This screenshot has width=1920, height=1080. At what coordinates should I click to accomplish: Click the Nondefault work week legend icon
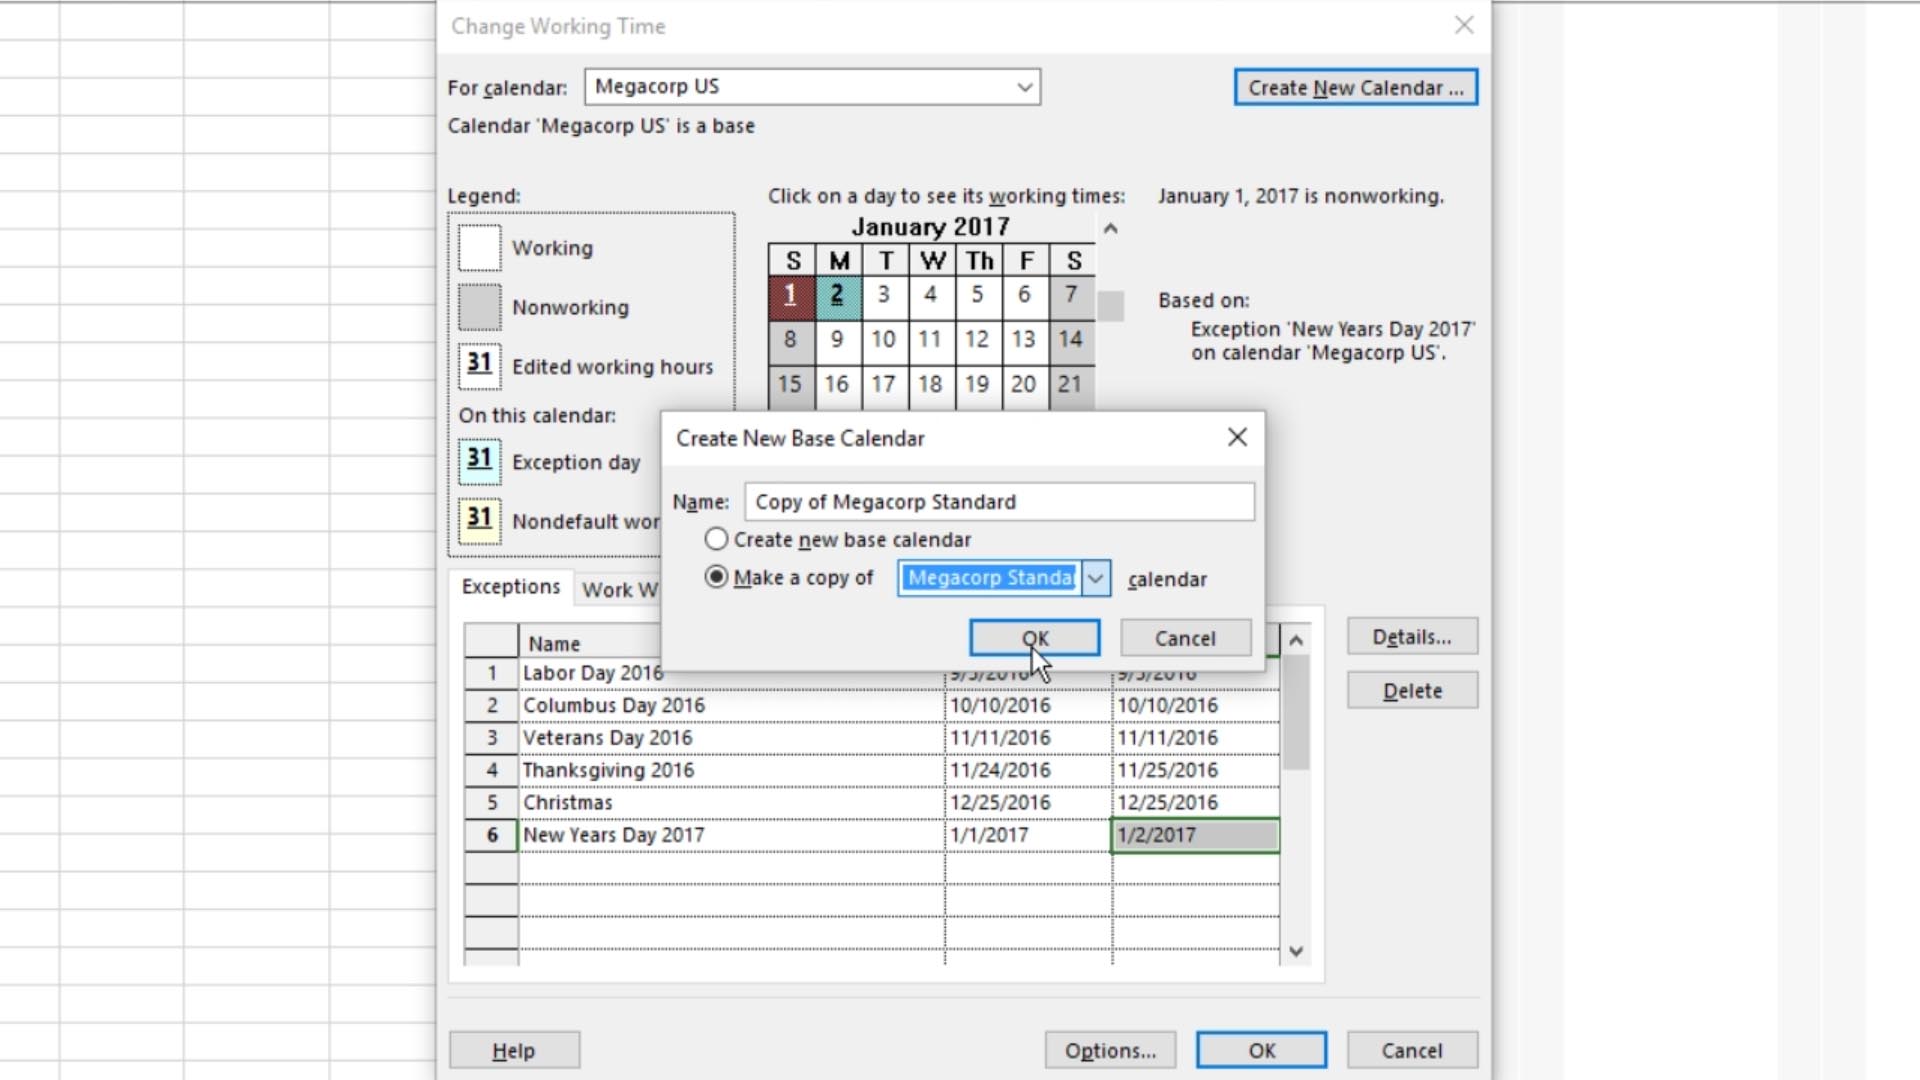pyautogui.click(x=479, y=521)
